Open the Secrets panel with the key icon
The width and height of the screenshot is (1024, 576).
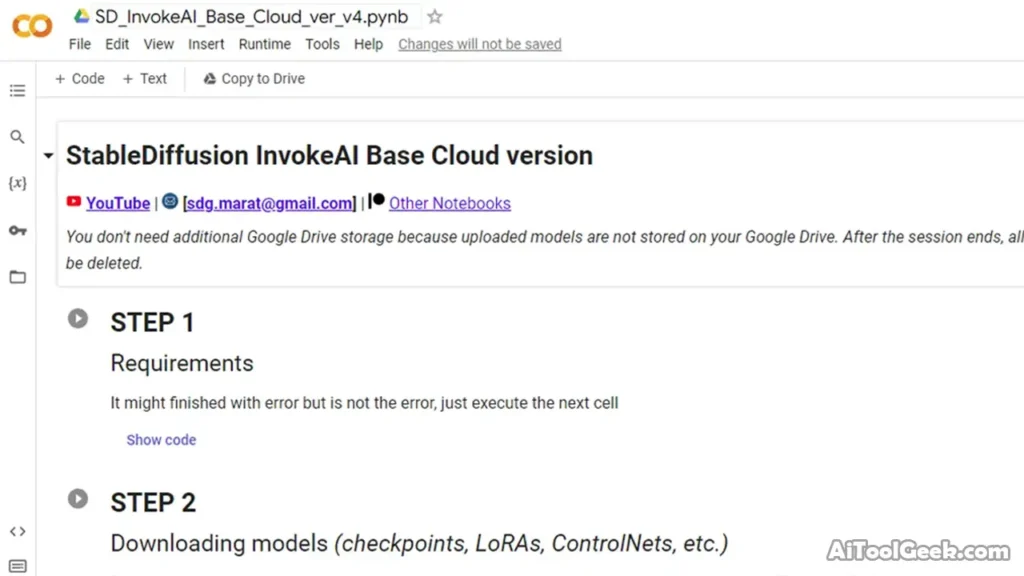pos(17,230)
